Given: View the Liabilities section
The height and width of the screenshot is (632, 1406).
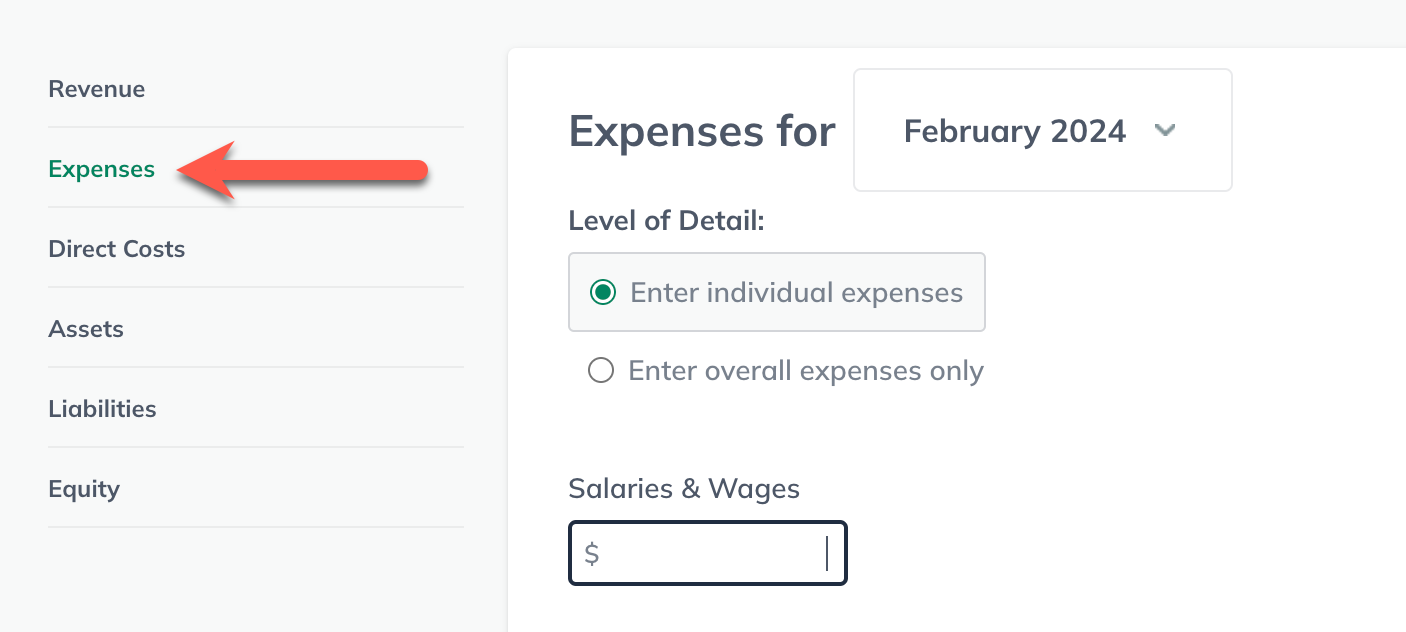Looking at the screenshot, I should (x=102, y=408).
